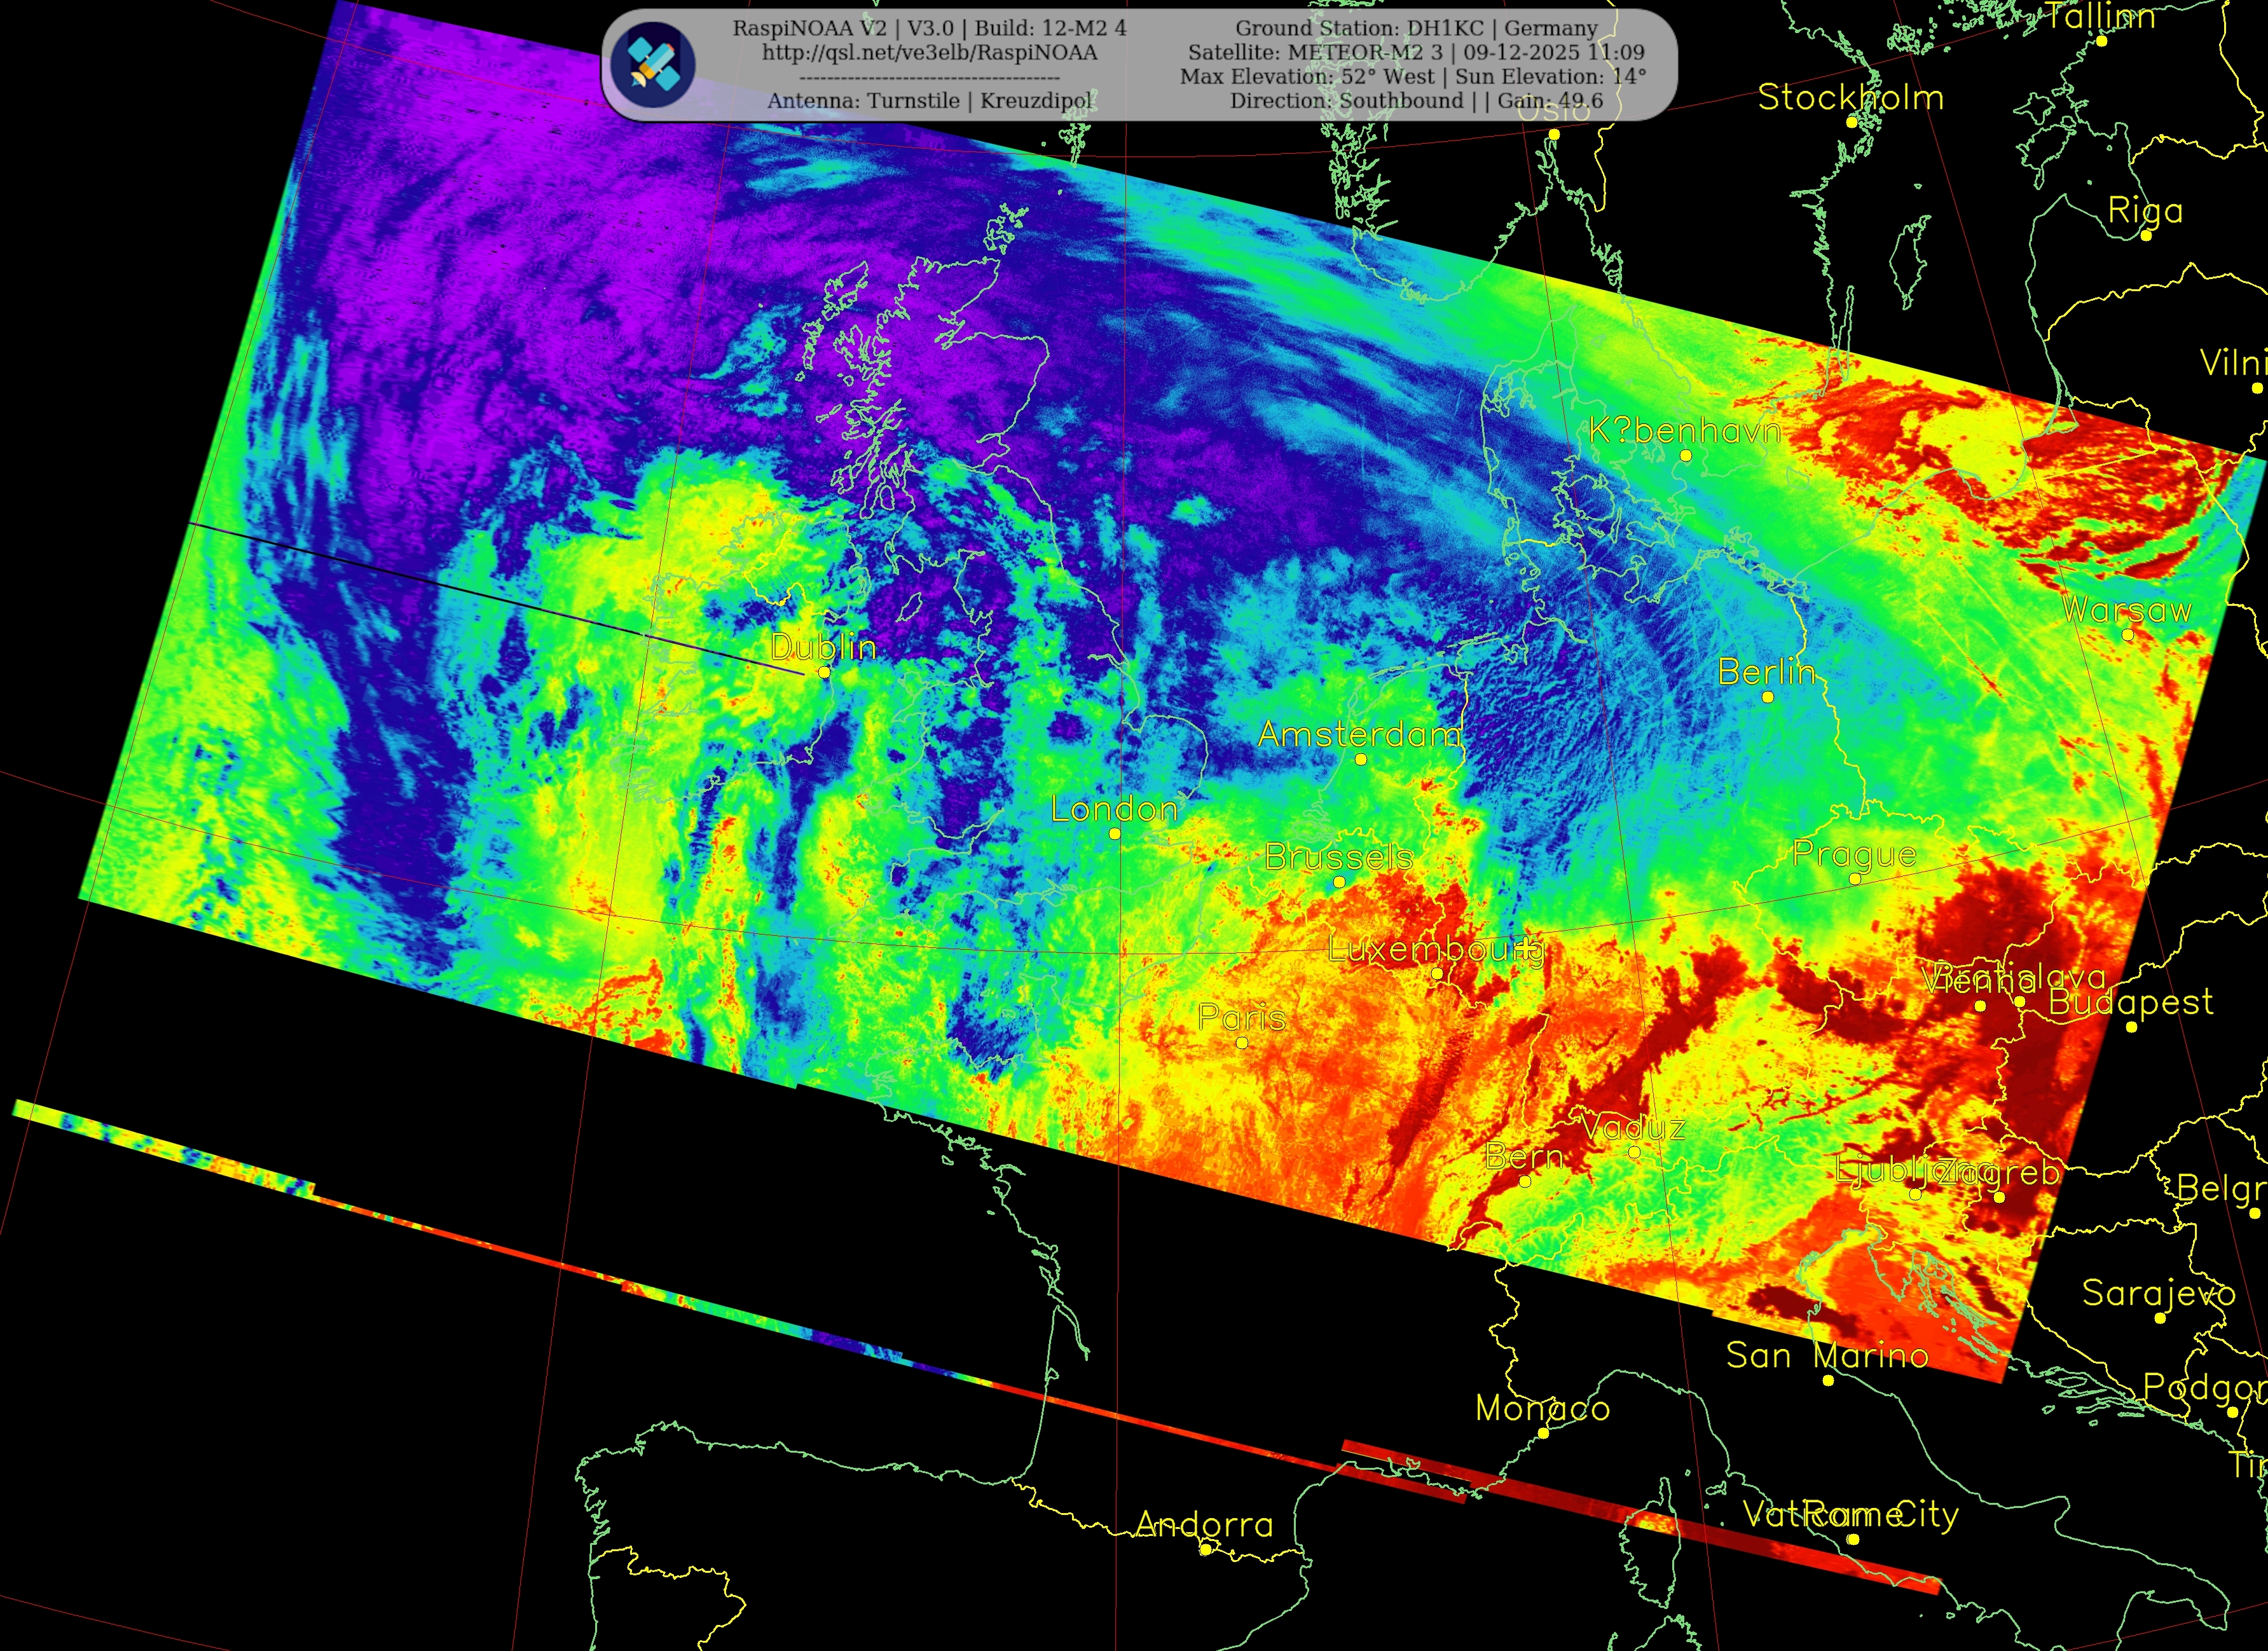Click the Paris city marker dot

tap(1242, 1042)
